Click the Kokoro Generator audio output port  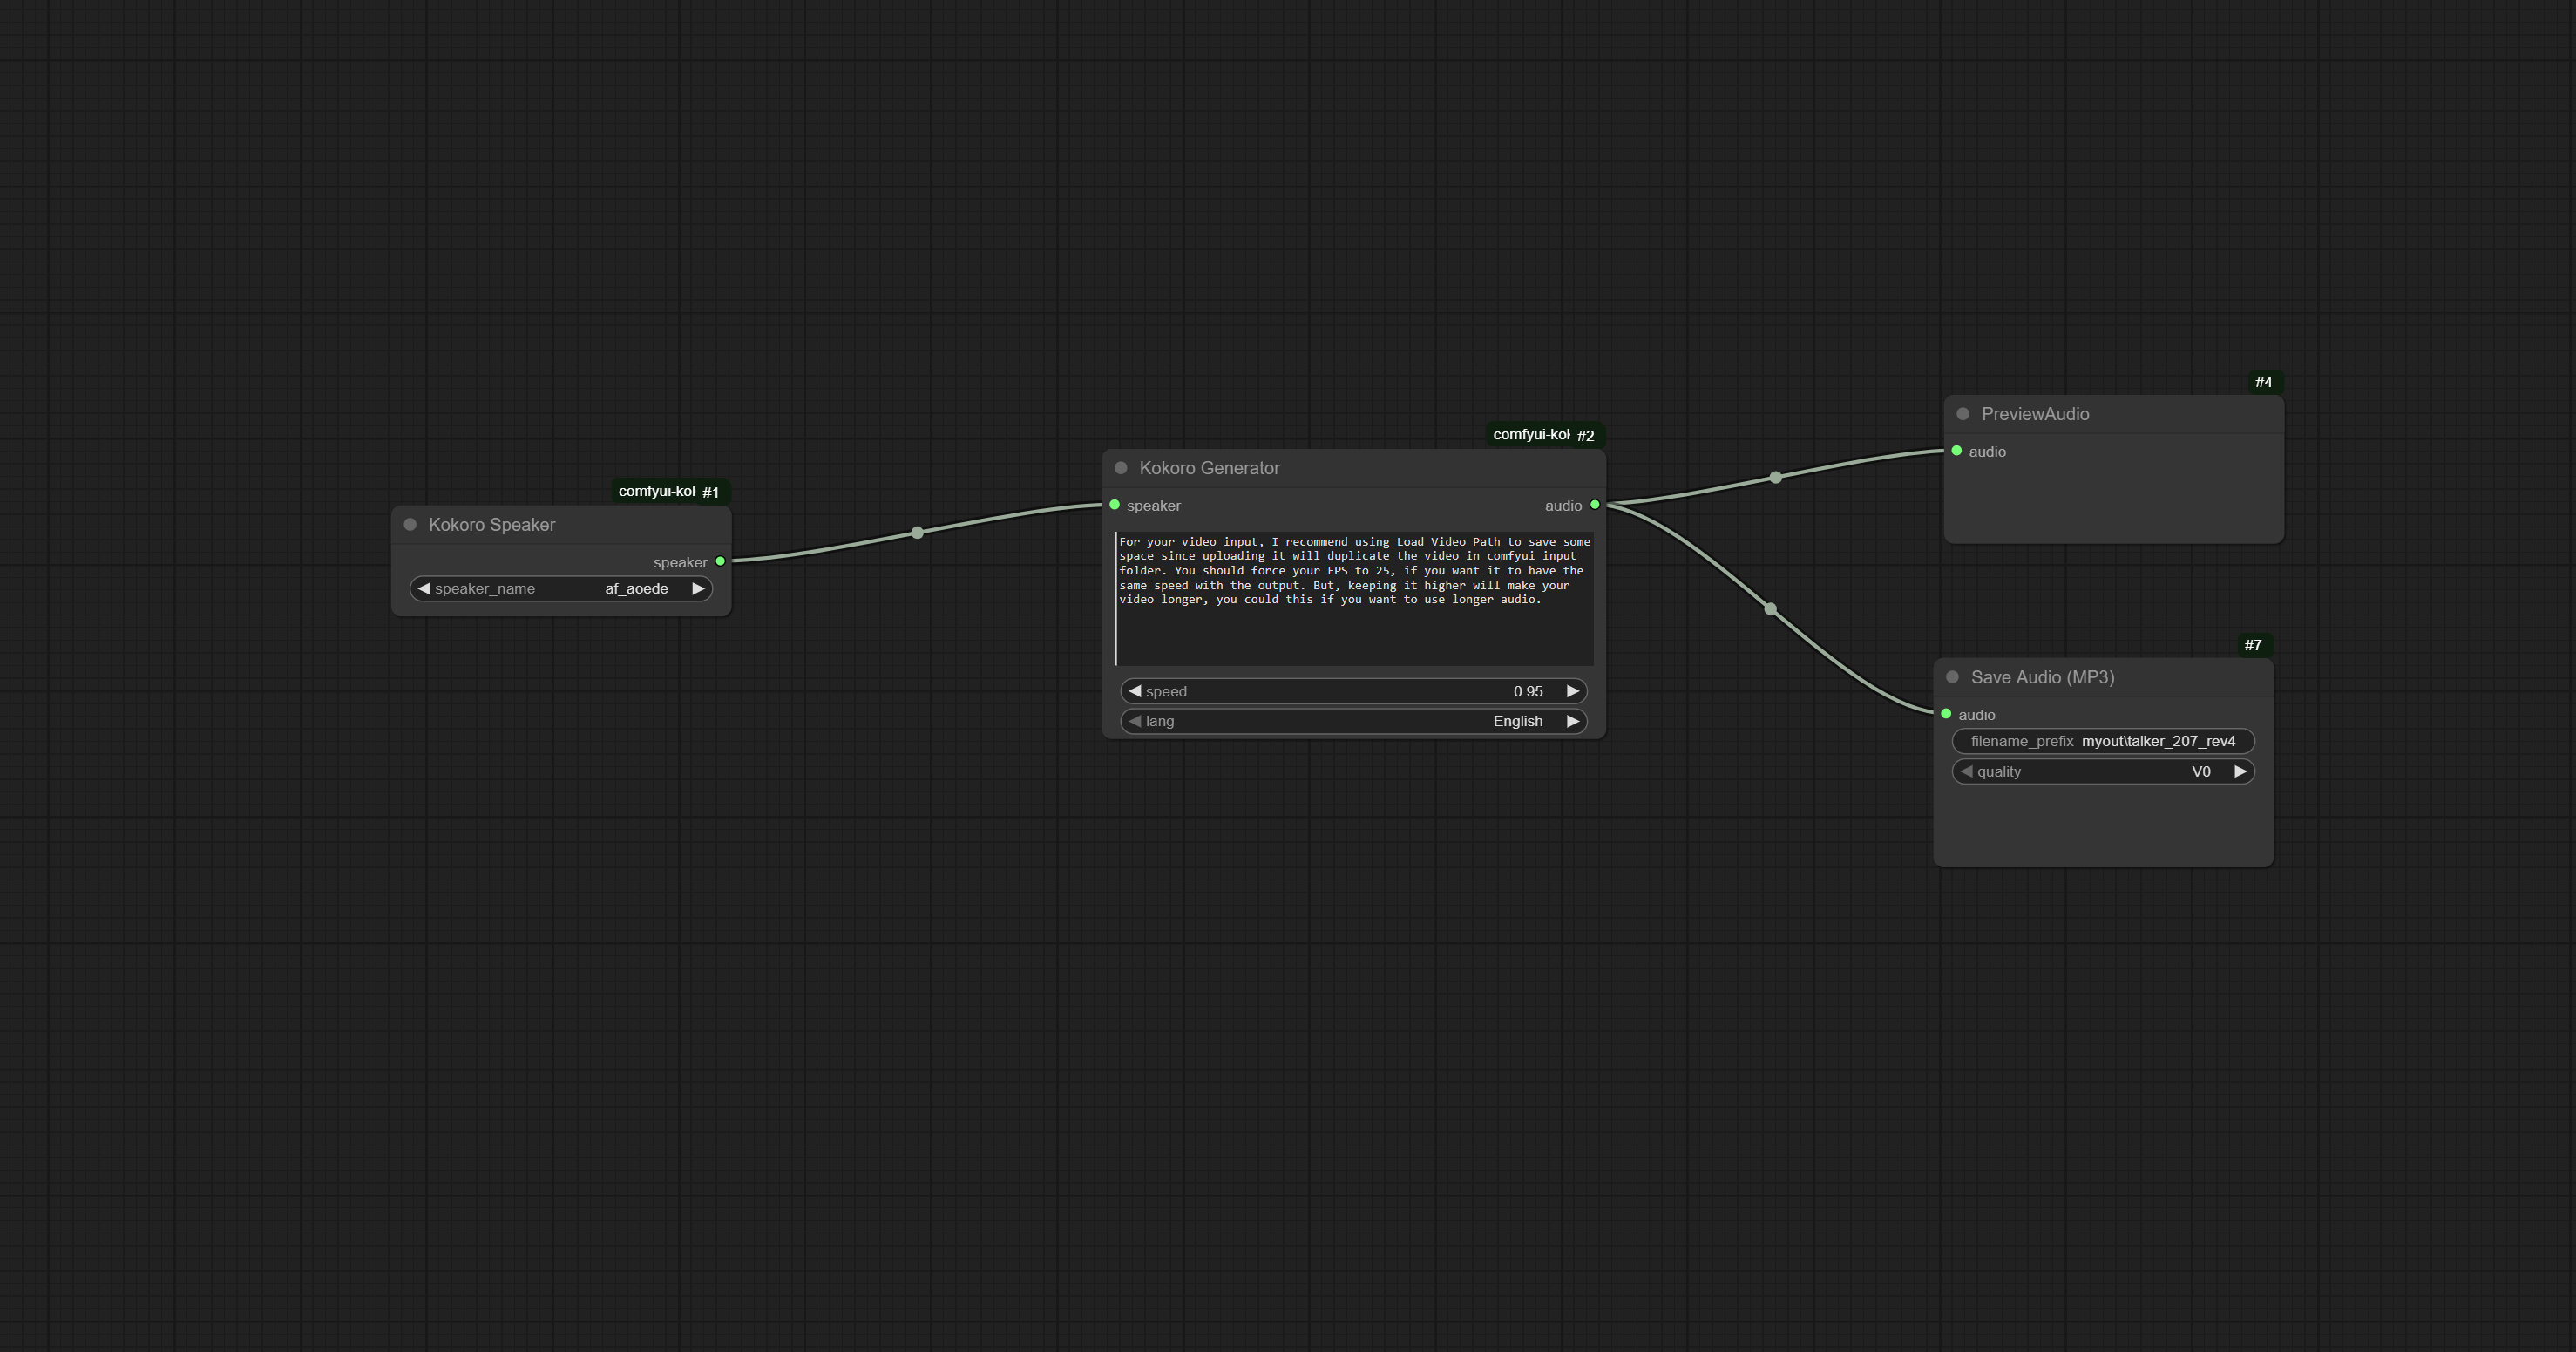(1595, 505)
